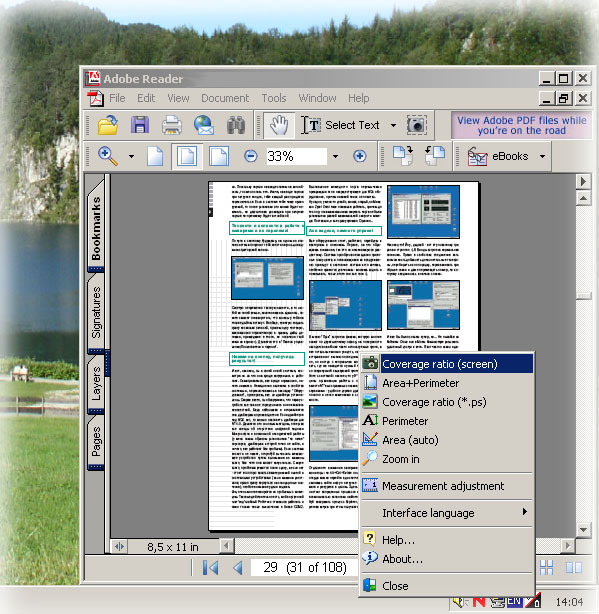Toggle Fit Page view button
Screen dimensions: 599x614
(187, 156)
